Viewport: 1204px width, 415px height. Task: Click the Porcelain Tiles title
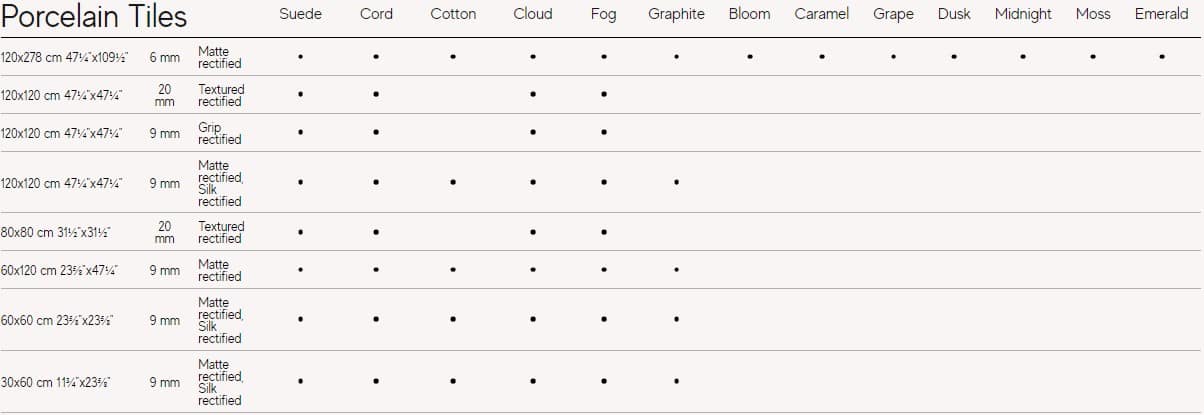point(94,17)
